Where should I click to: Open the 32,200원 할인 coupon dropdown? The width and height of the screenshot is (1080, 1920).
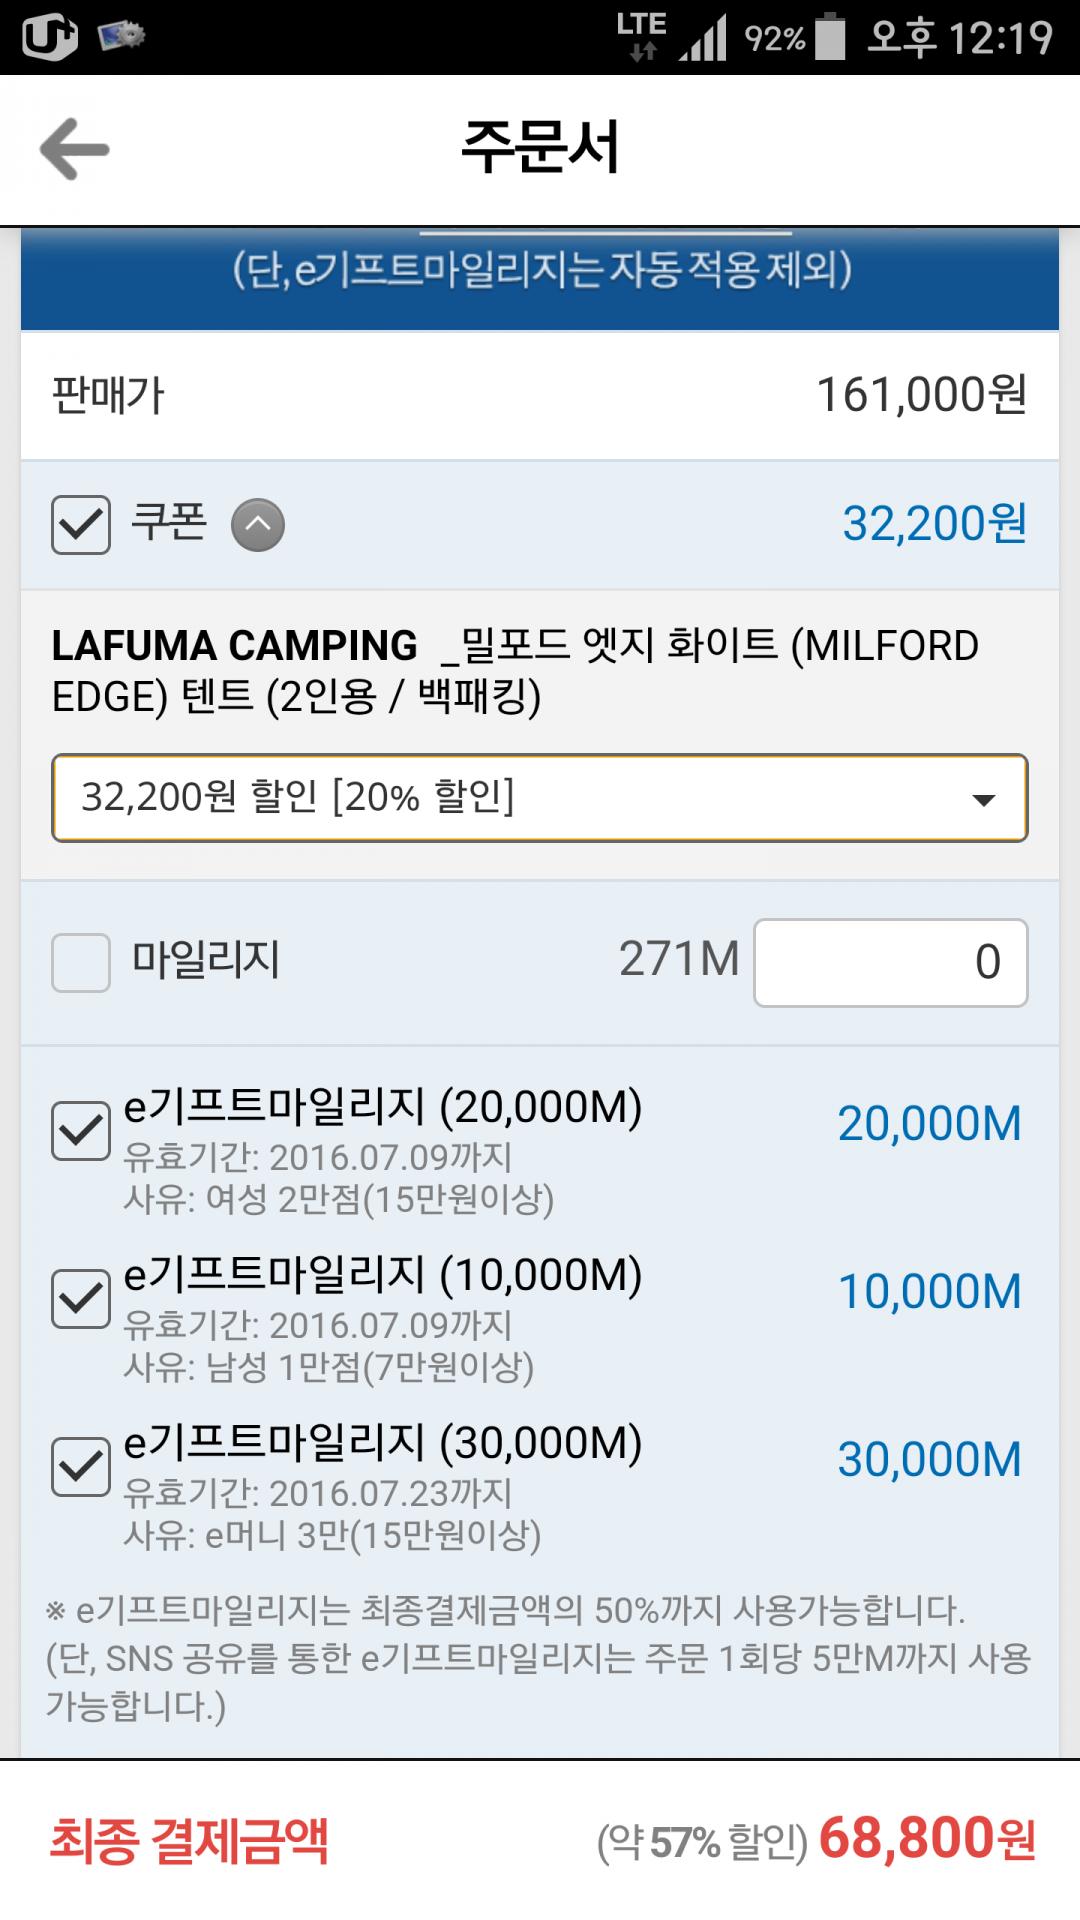point(540,798)
